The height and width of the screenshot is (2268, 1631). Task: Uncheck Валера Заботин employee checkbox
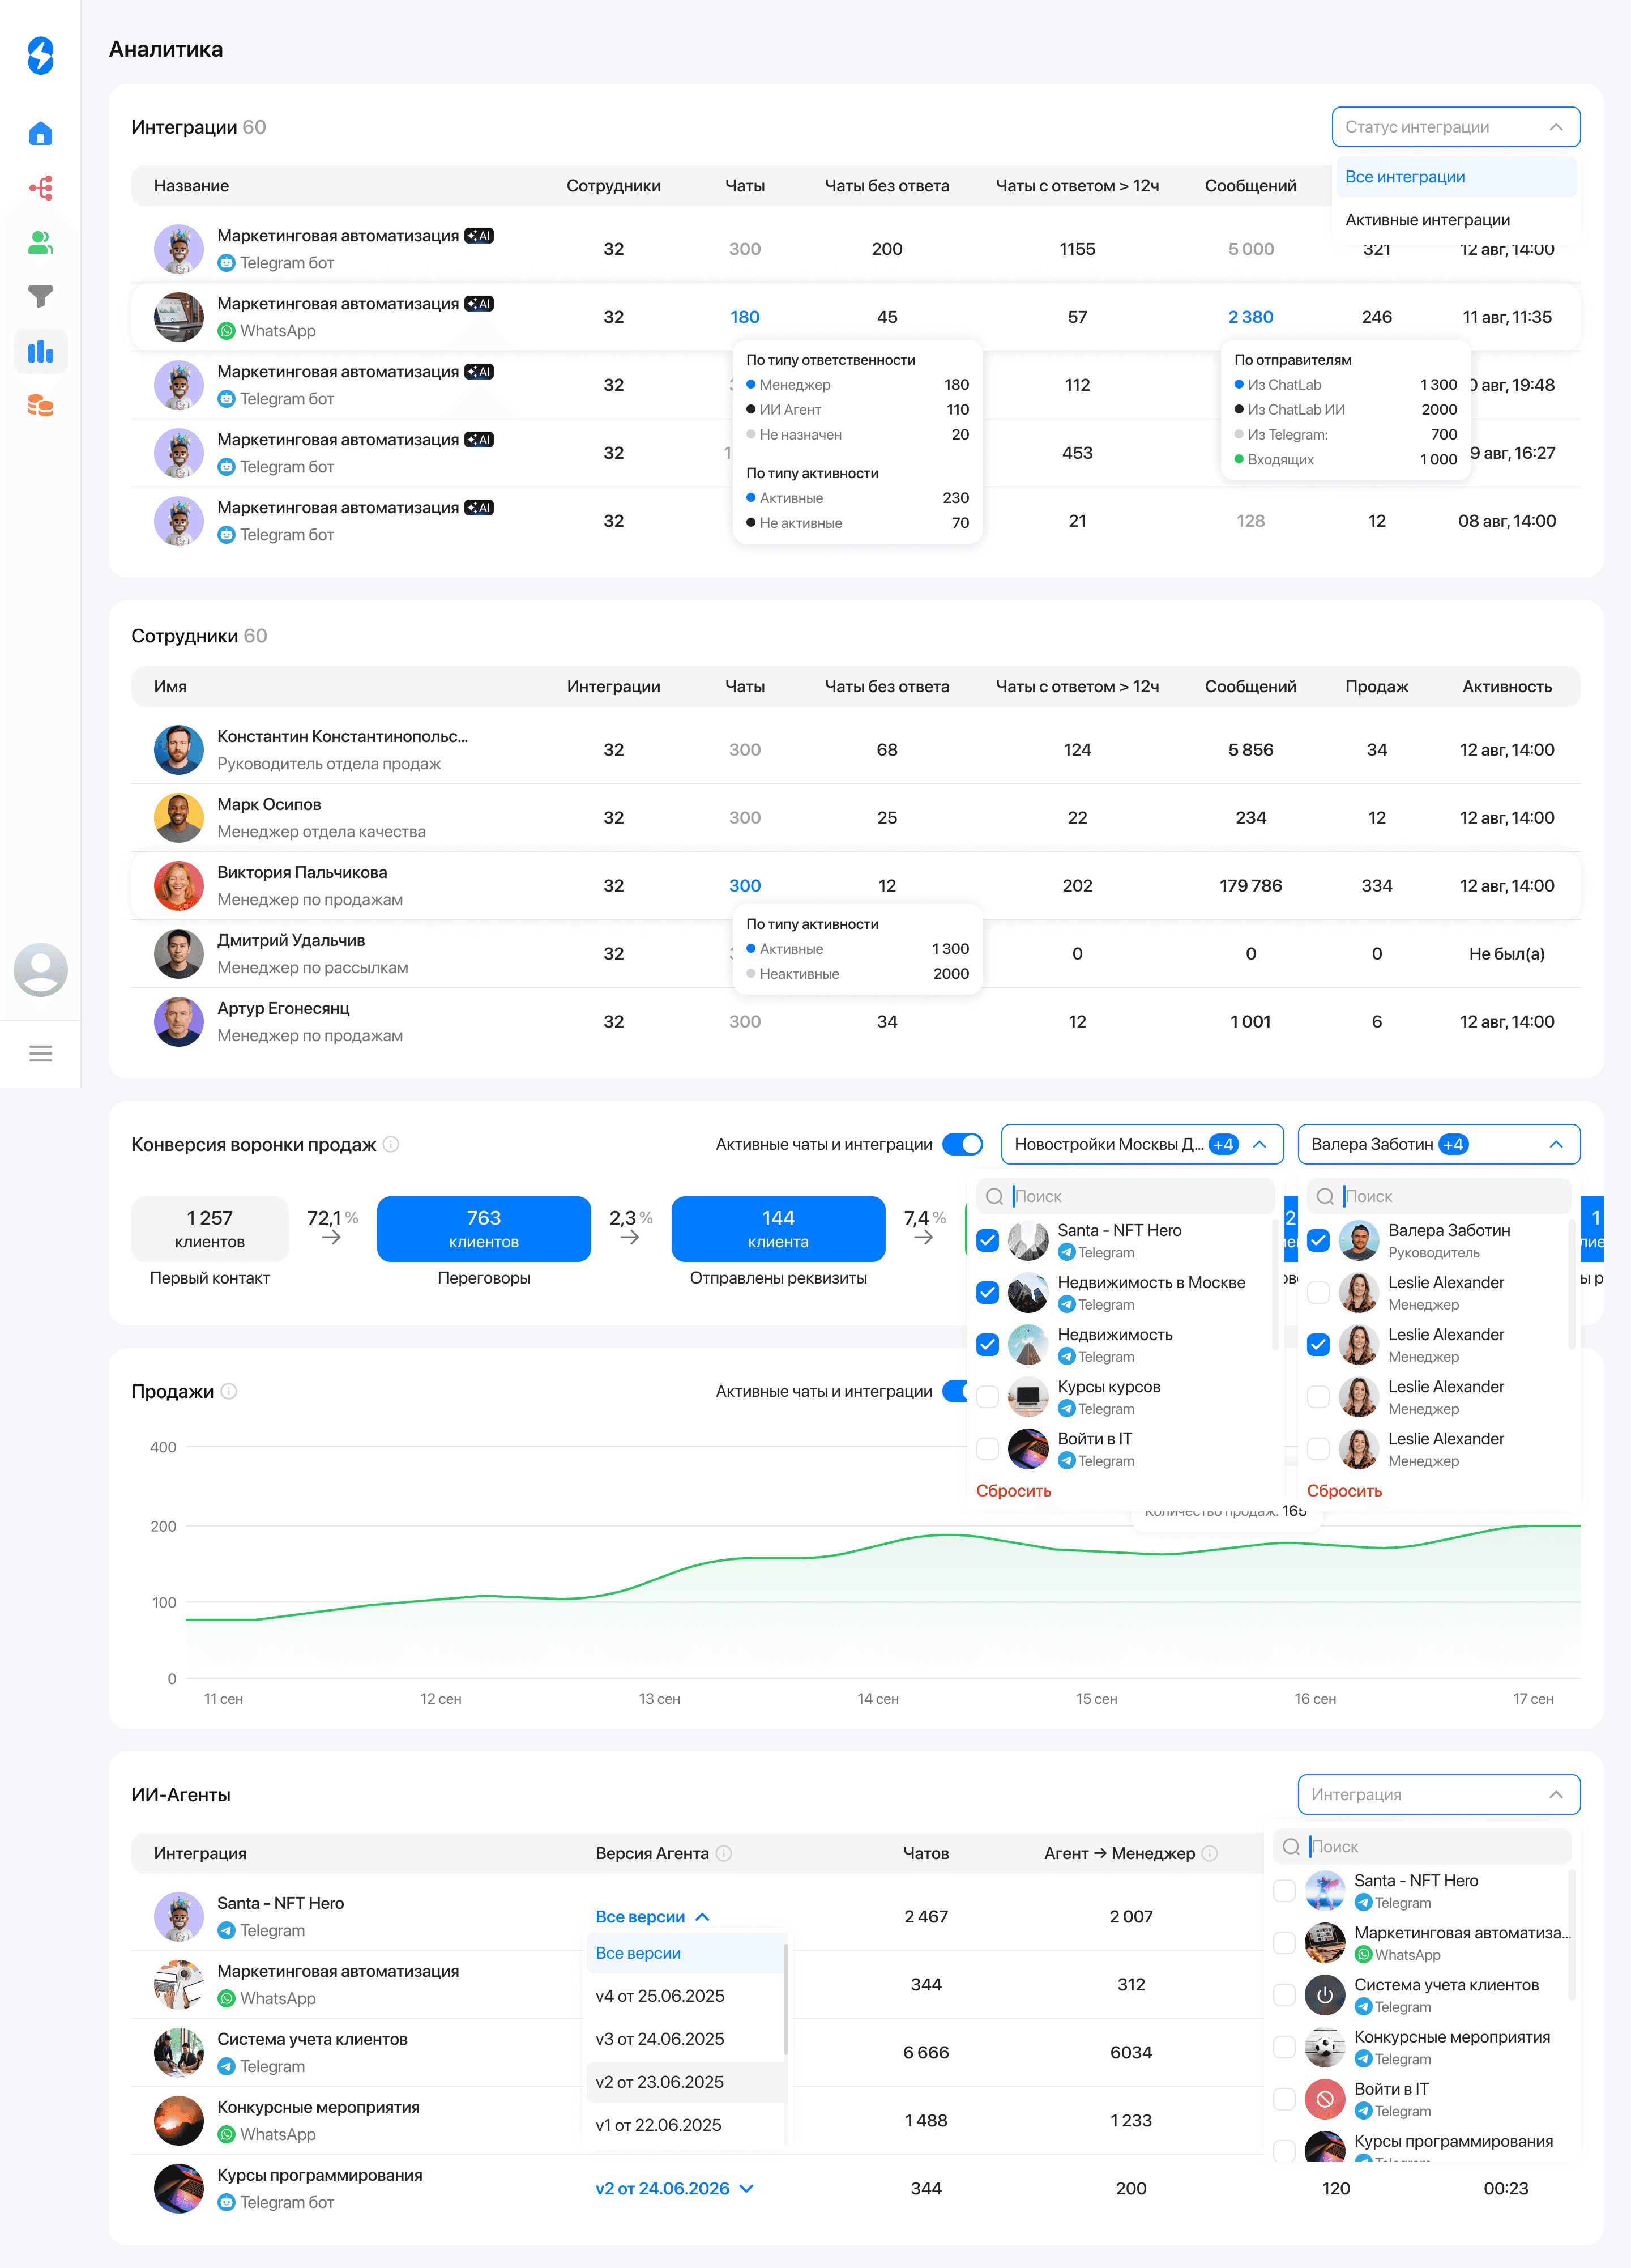(1318, 1240)
